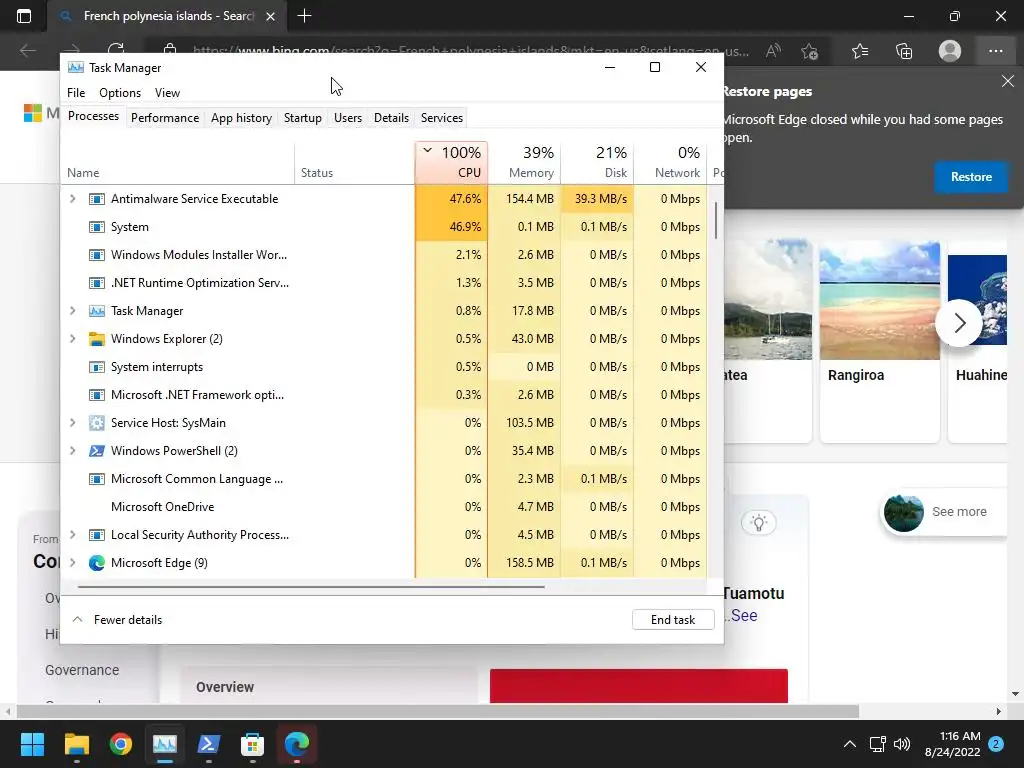Click the Service Host: SysMain gear icon
The image size is (1024, 768).
97,423
